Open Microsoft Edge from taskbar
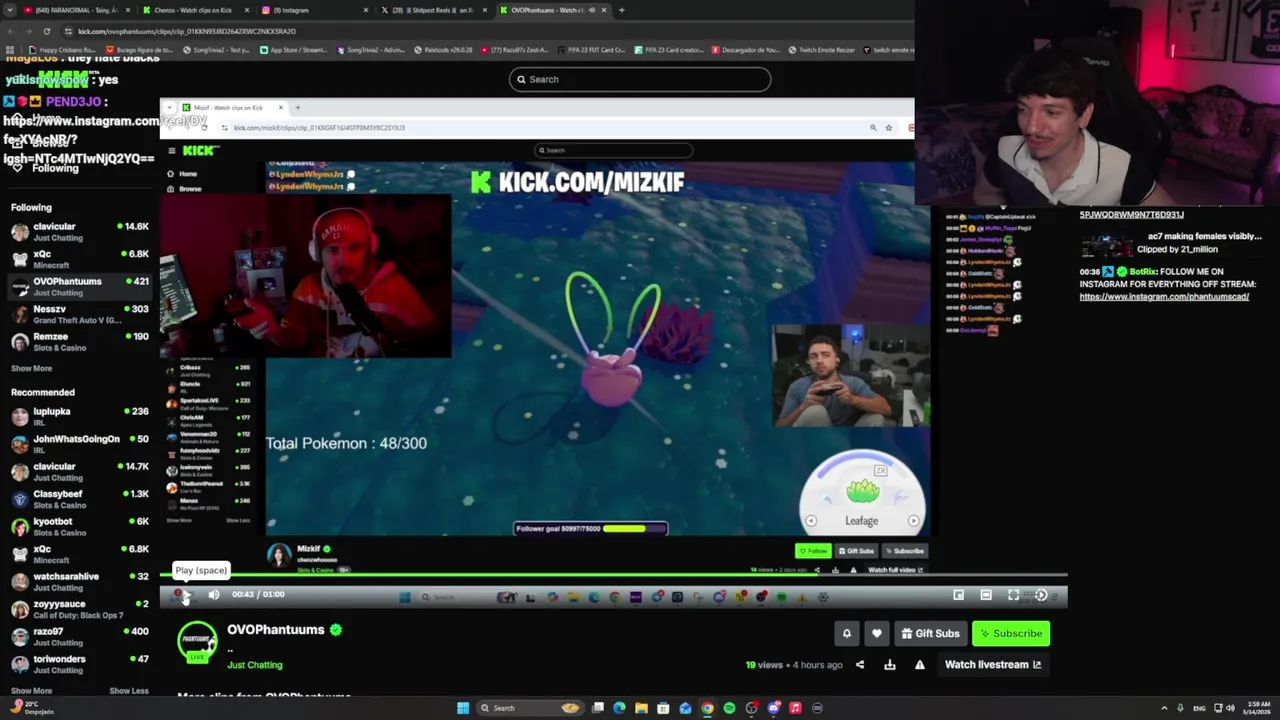This screenshot has width=1280, height=720. pyautogui.click(x=619, y=708)
